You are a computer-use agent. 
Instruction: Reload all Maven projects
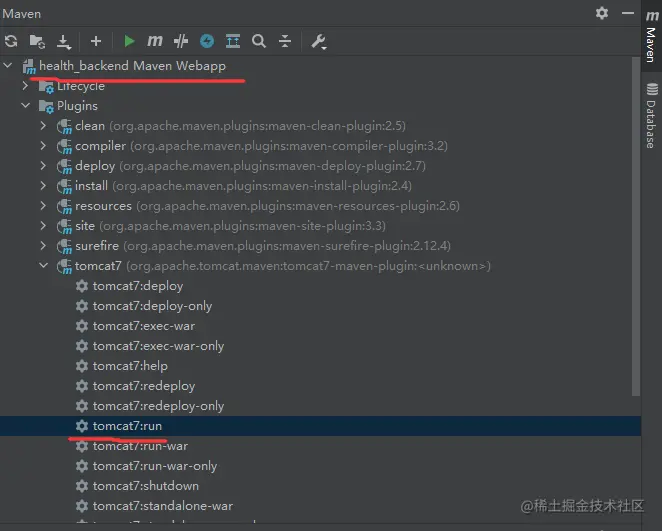point(11,41)
